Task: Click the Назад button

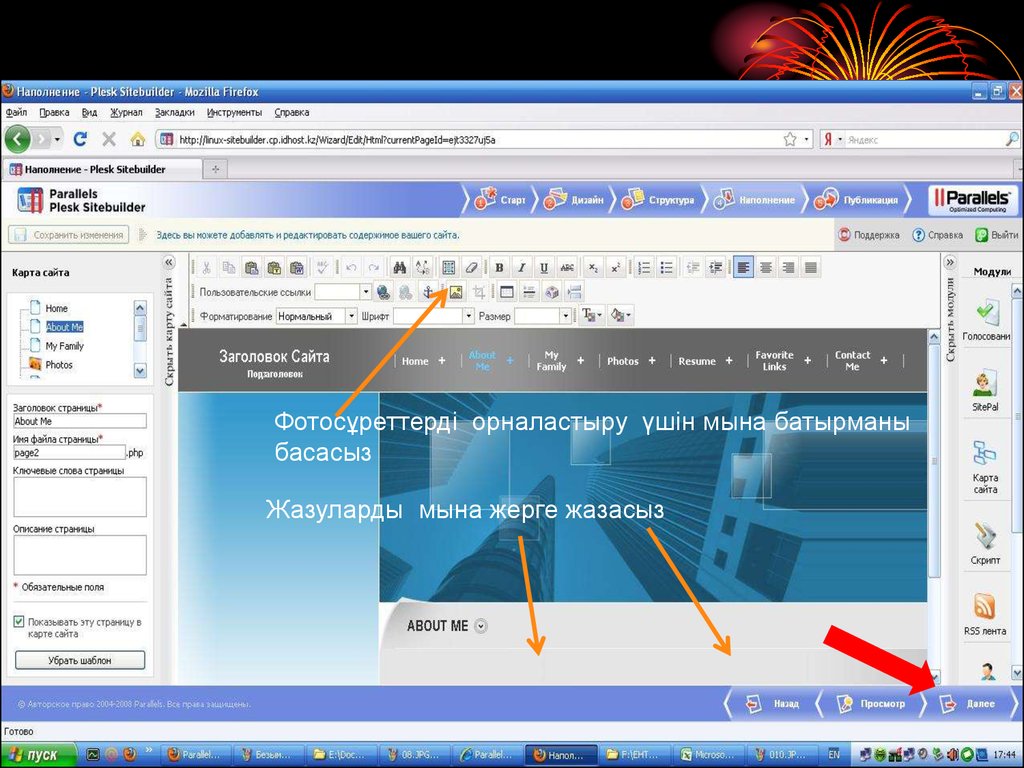Action: click(x=773, y=704)
